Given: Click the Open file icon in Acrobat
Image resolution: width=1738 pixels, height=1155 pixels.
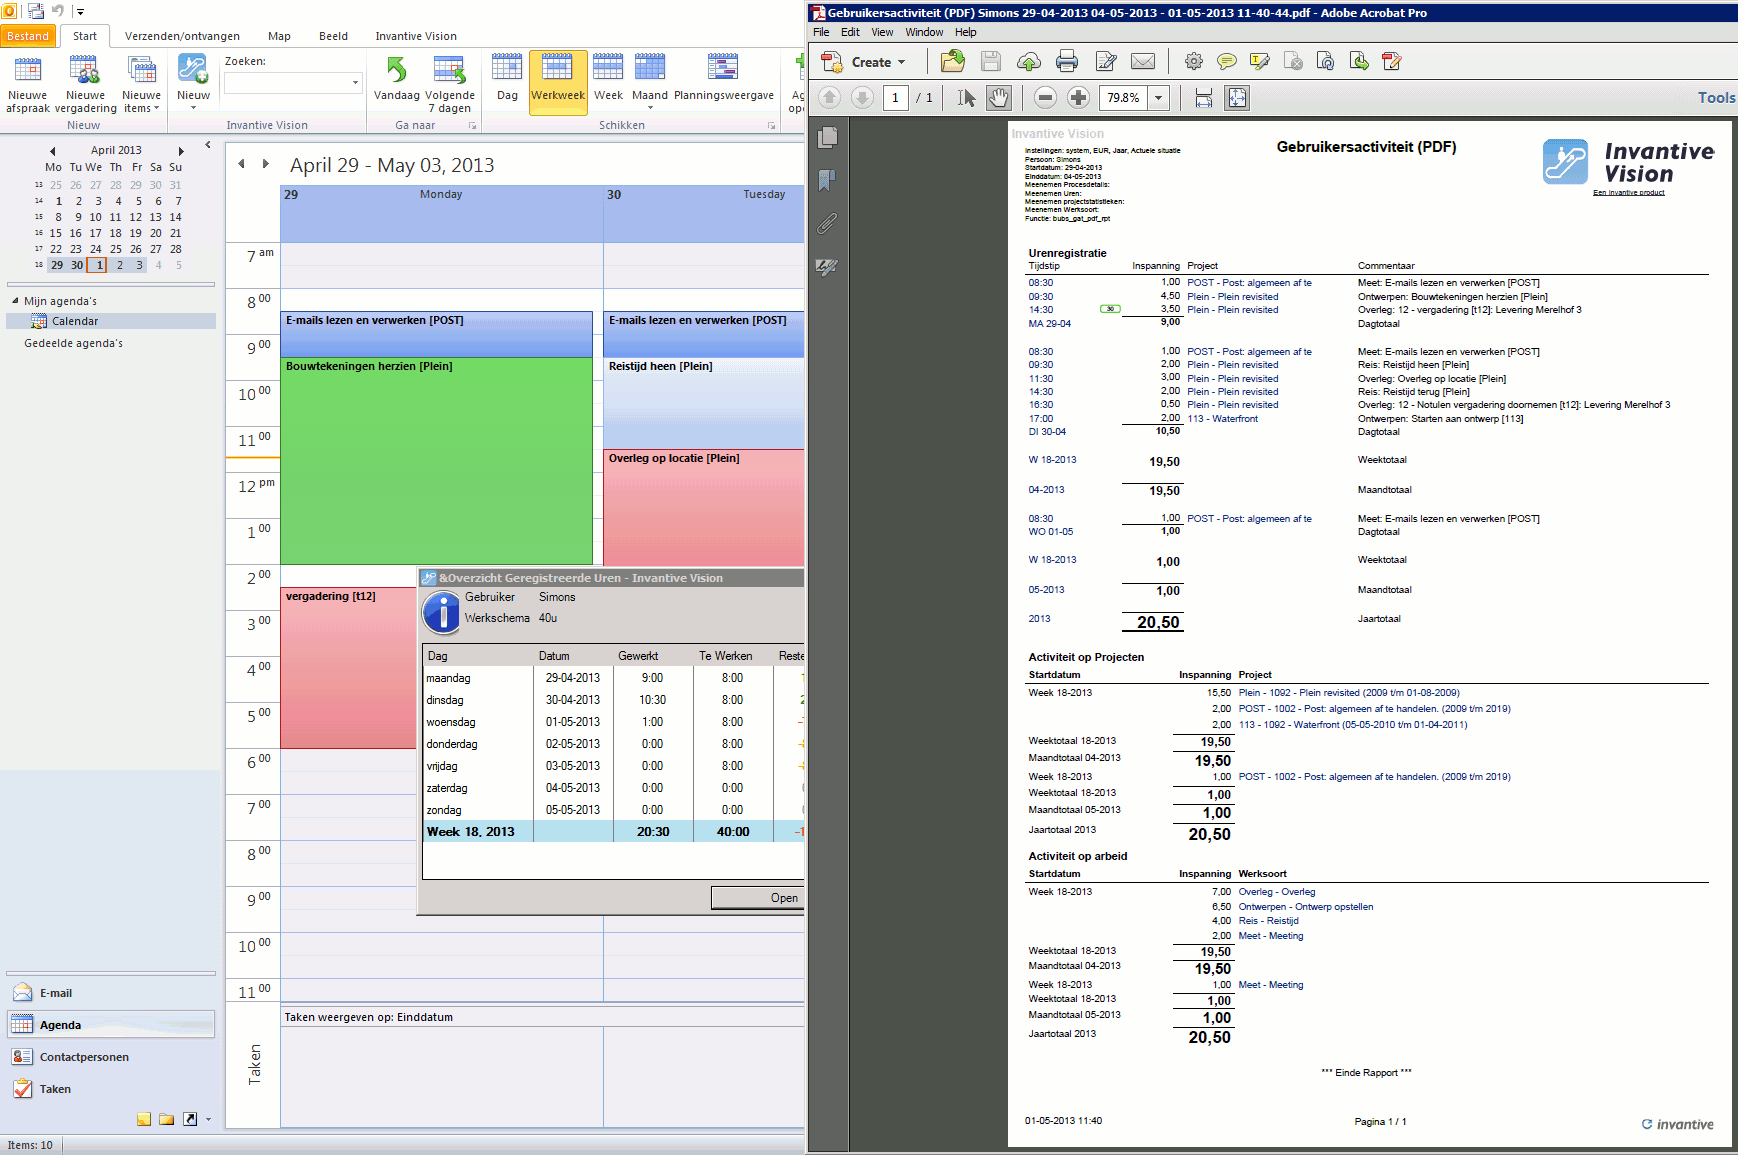Looking at the screenshot, I should [953, 61].
